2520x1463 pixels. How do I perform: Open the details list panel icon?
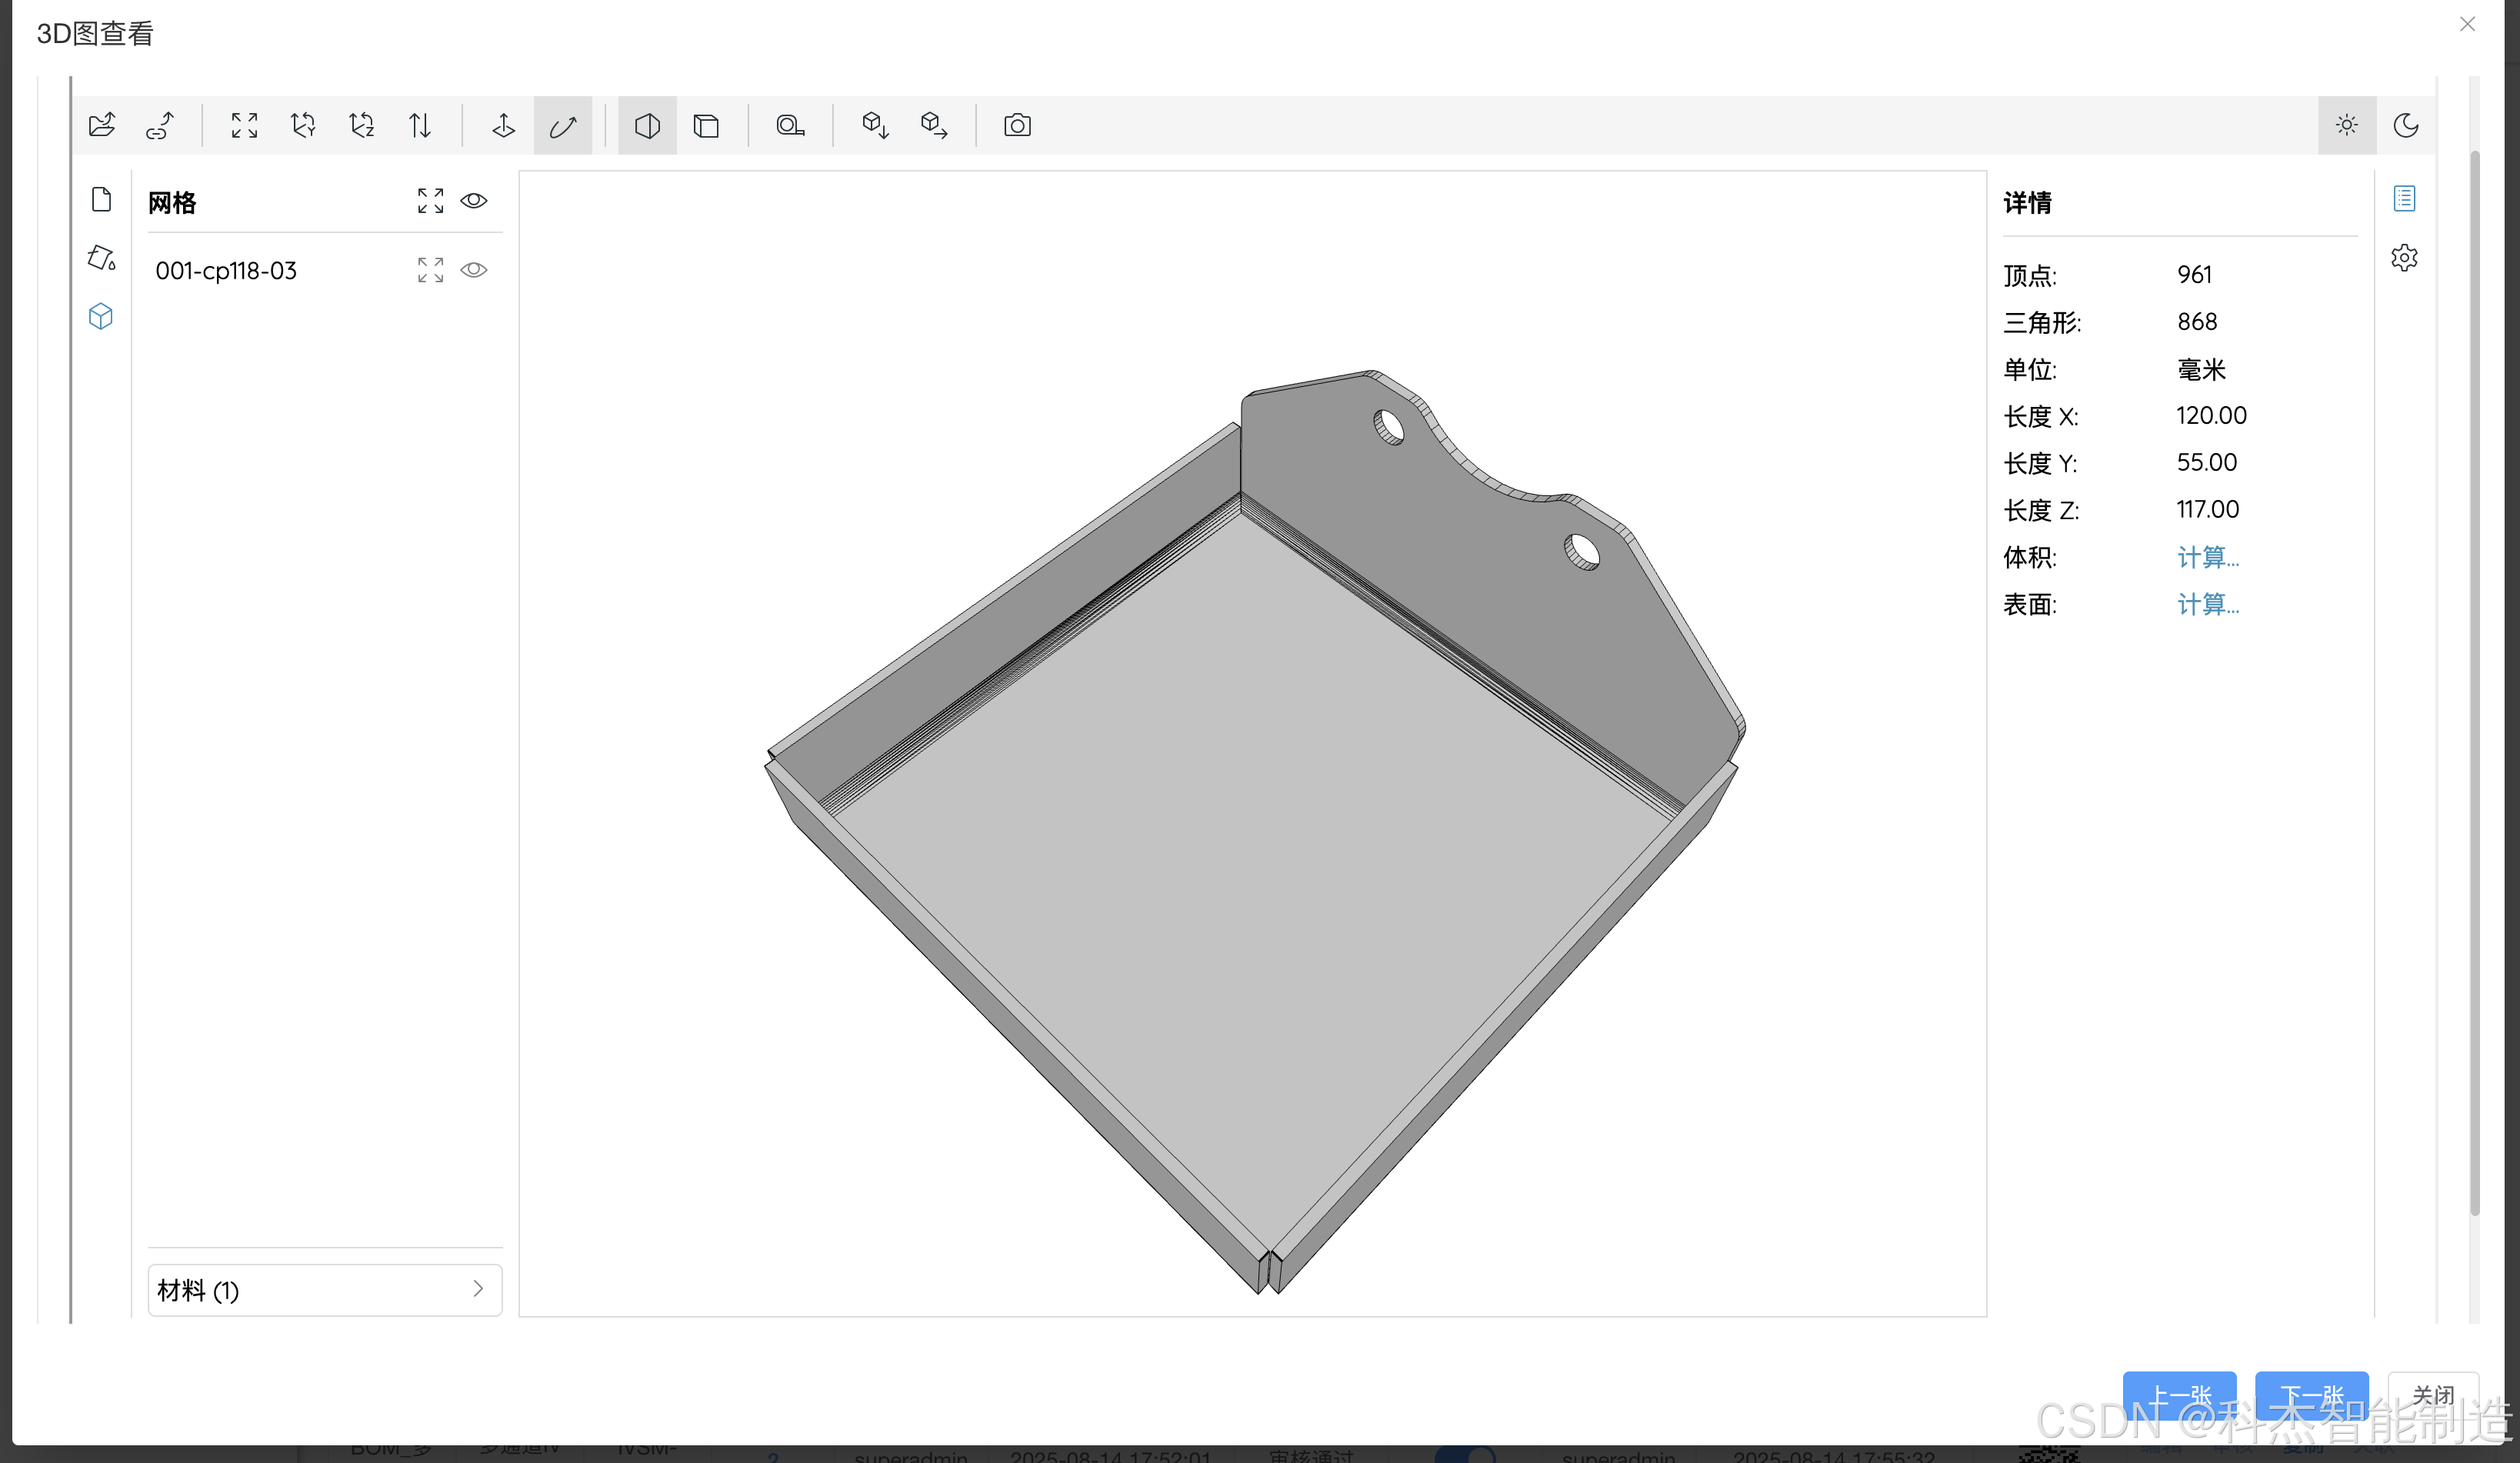(x=2404, y=197)
